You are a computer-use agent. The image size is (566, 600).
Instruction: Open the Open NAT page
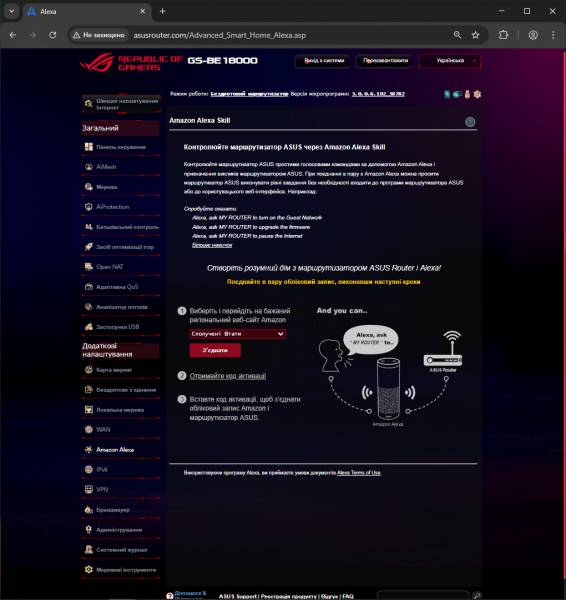(121, 267)
